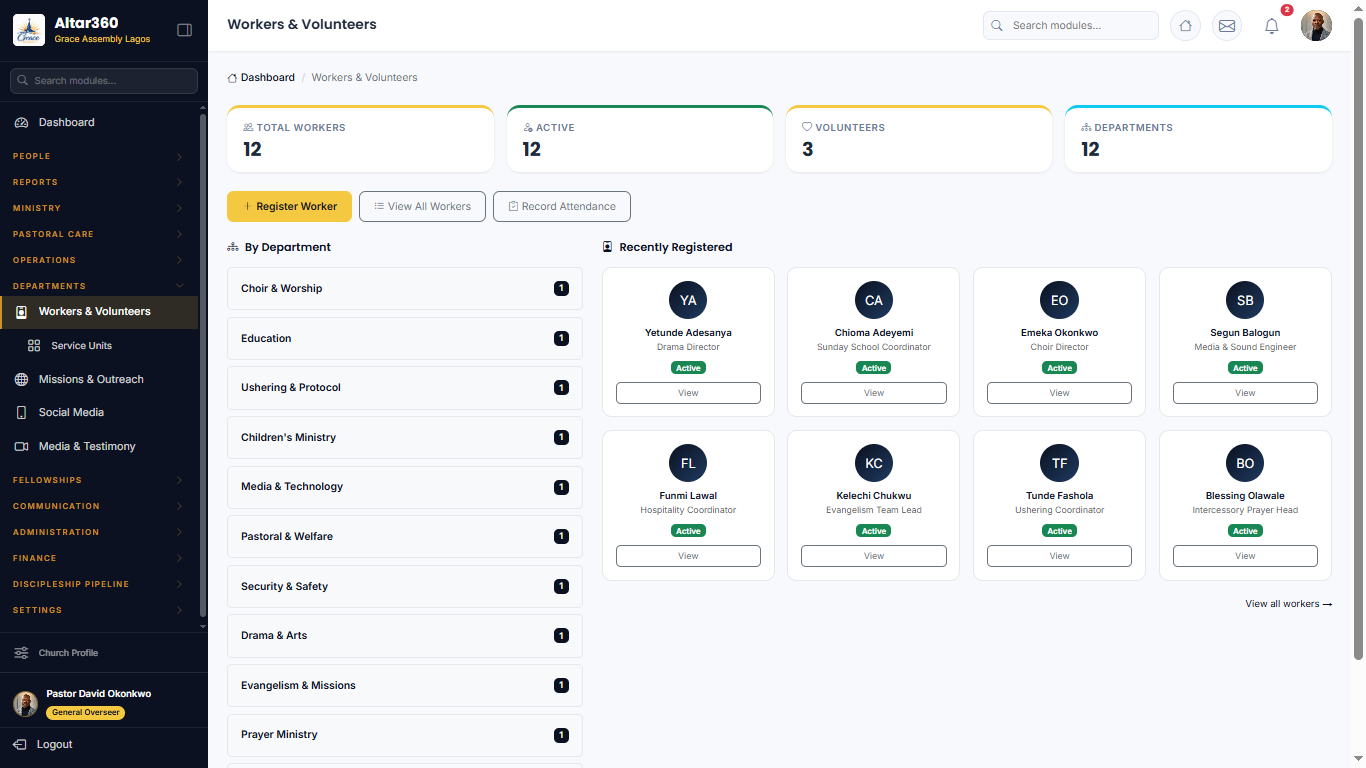Open the Prayer Ministry department row

click(x=405, y=735)
